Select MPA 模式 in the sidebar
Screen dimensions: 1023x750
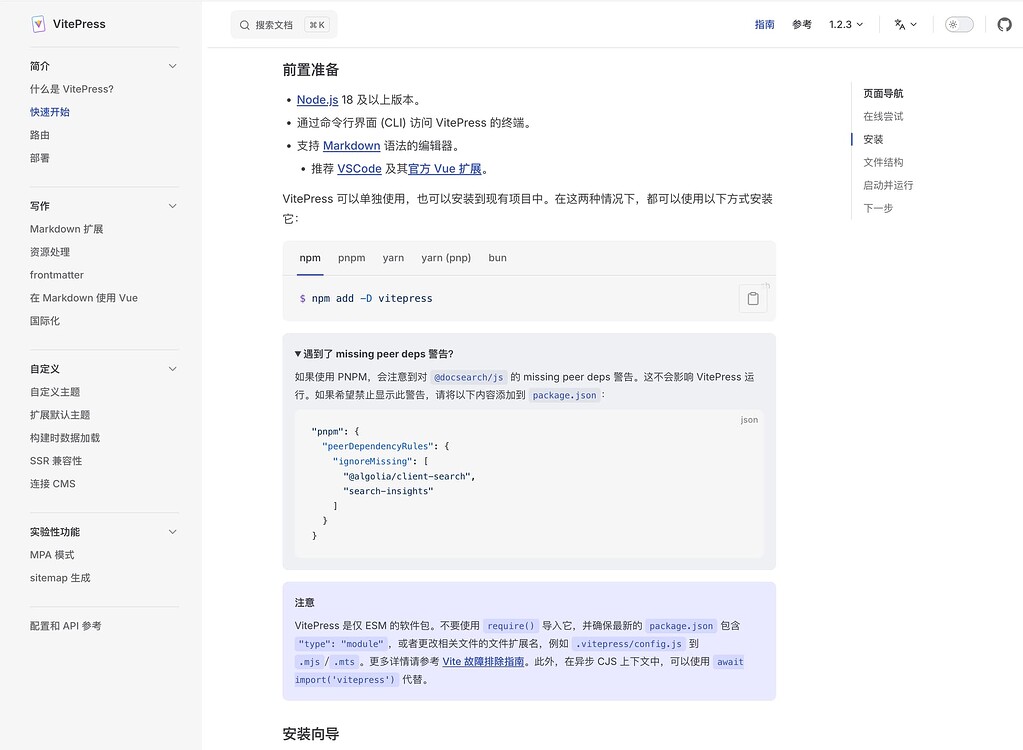click(x=53, y=554)
